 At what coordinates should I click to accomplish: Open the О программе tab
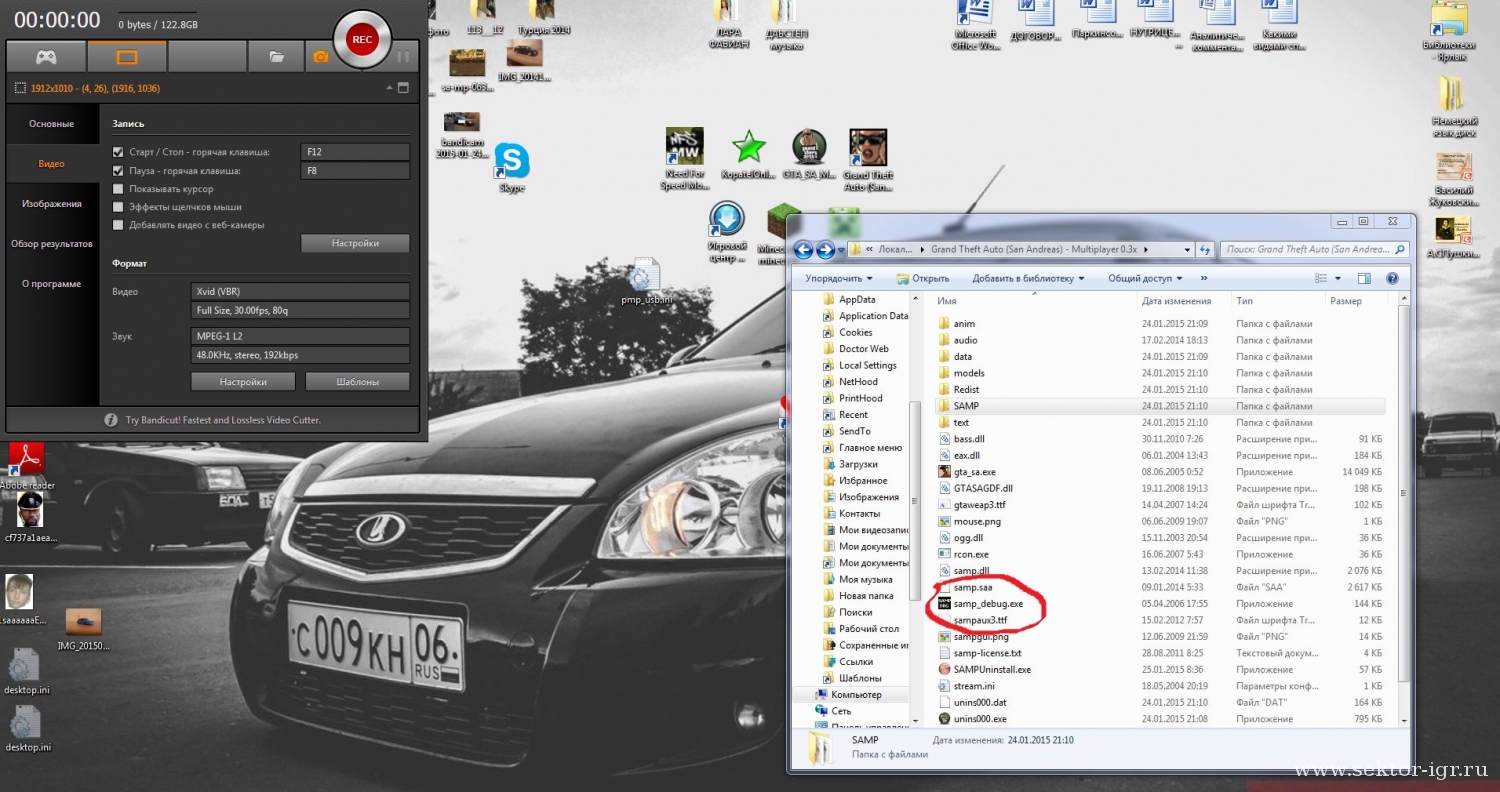[51, 284]
